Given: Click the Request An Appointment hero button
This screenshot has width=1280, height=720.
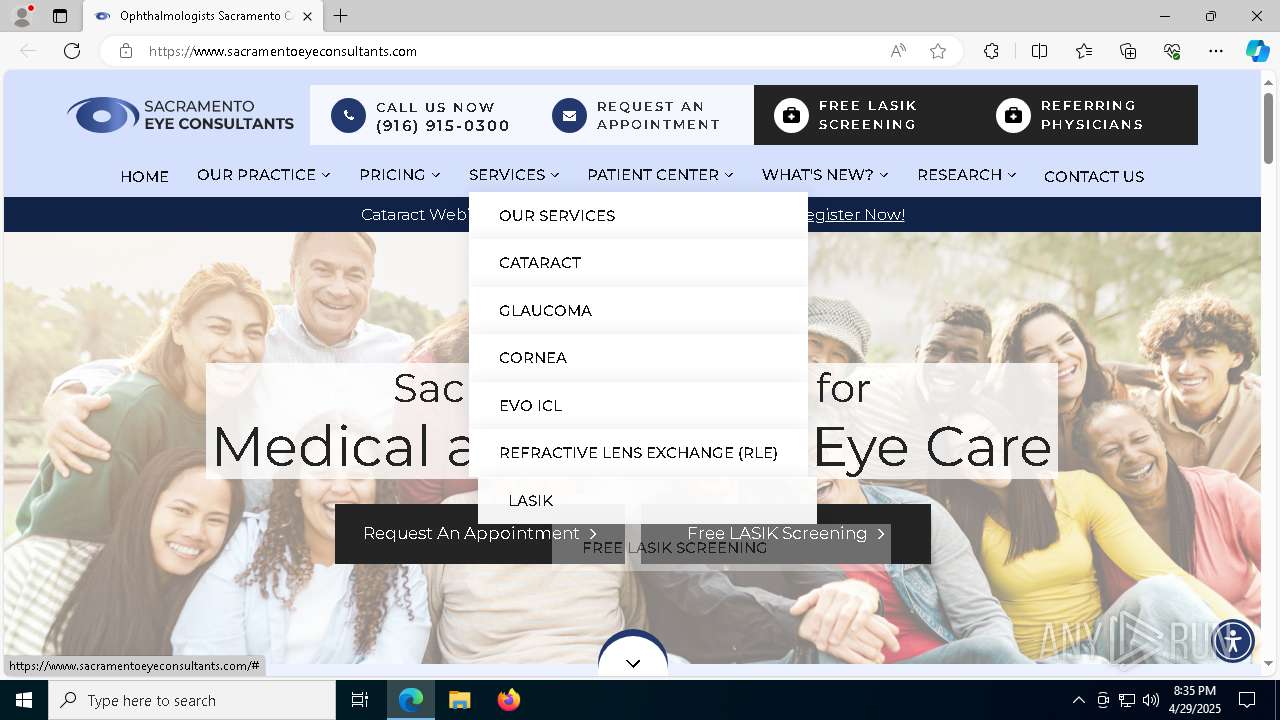Looking at the screenshot, I should (x=480, y=534).
